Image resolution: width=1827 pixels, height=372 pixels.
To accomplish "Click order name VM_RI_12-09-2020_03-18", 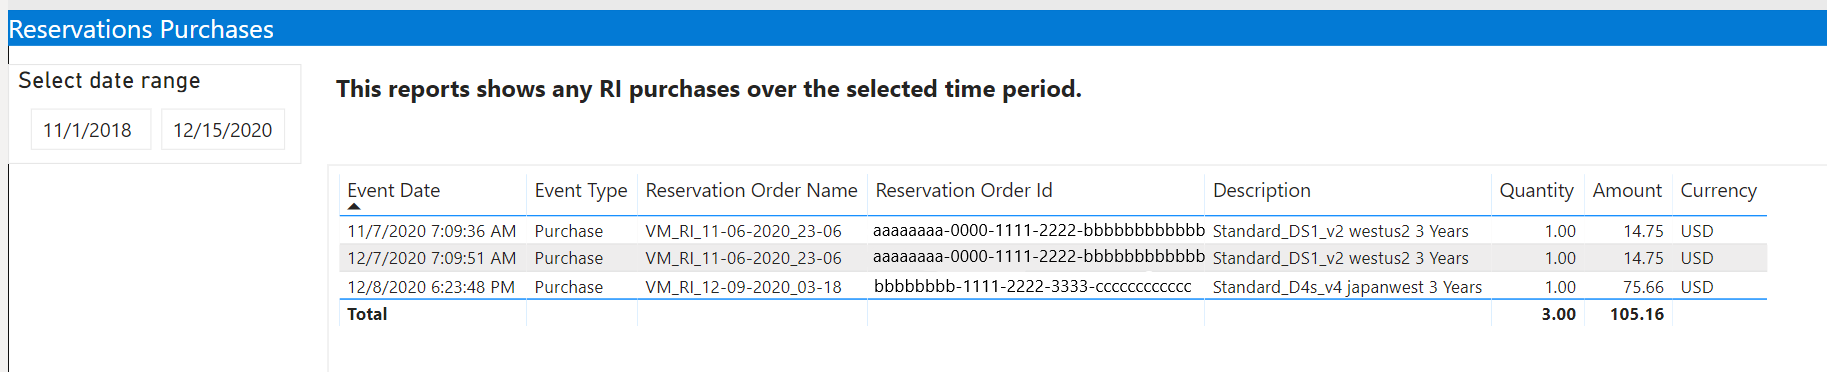I will point(743,287).
